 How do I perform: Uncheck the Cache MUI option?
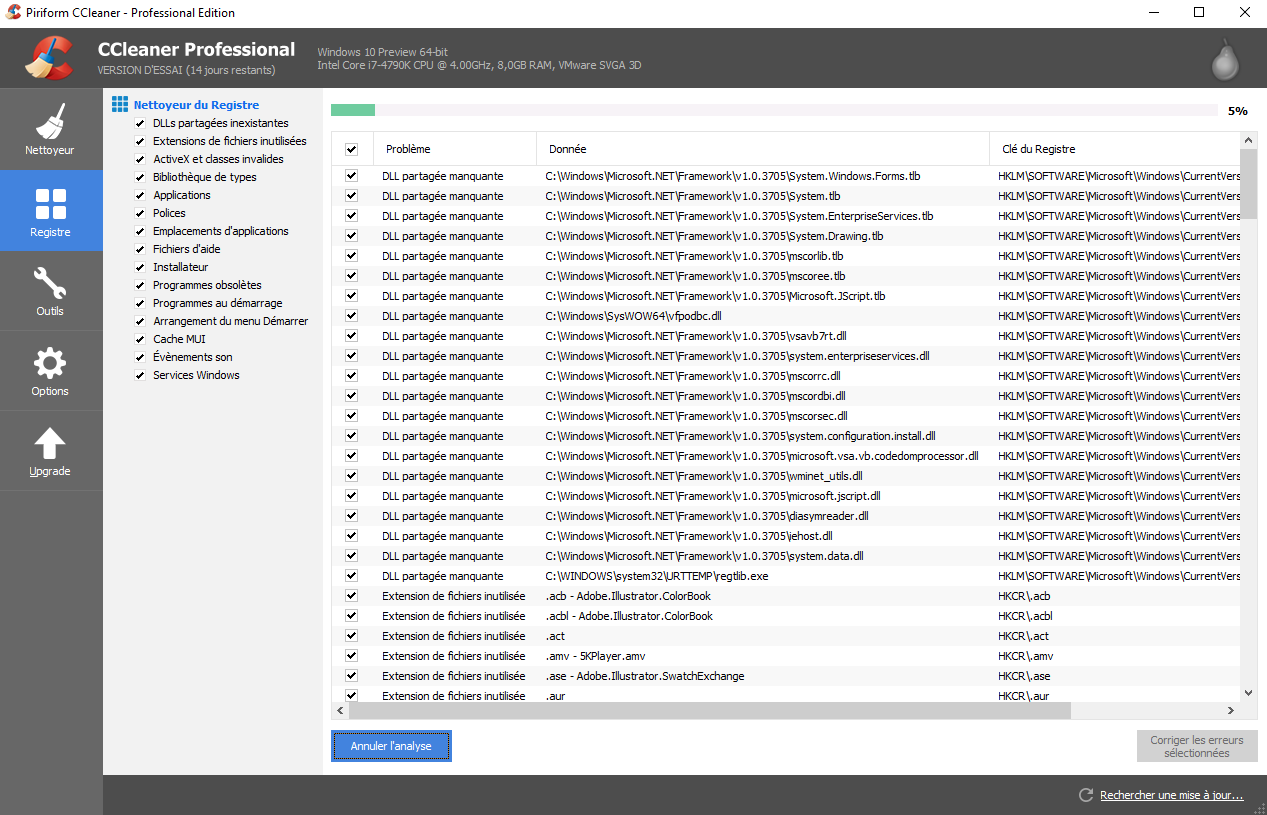tap(140, 339)
